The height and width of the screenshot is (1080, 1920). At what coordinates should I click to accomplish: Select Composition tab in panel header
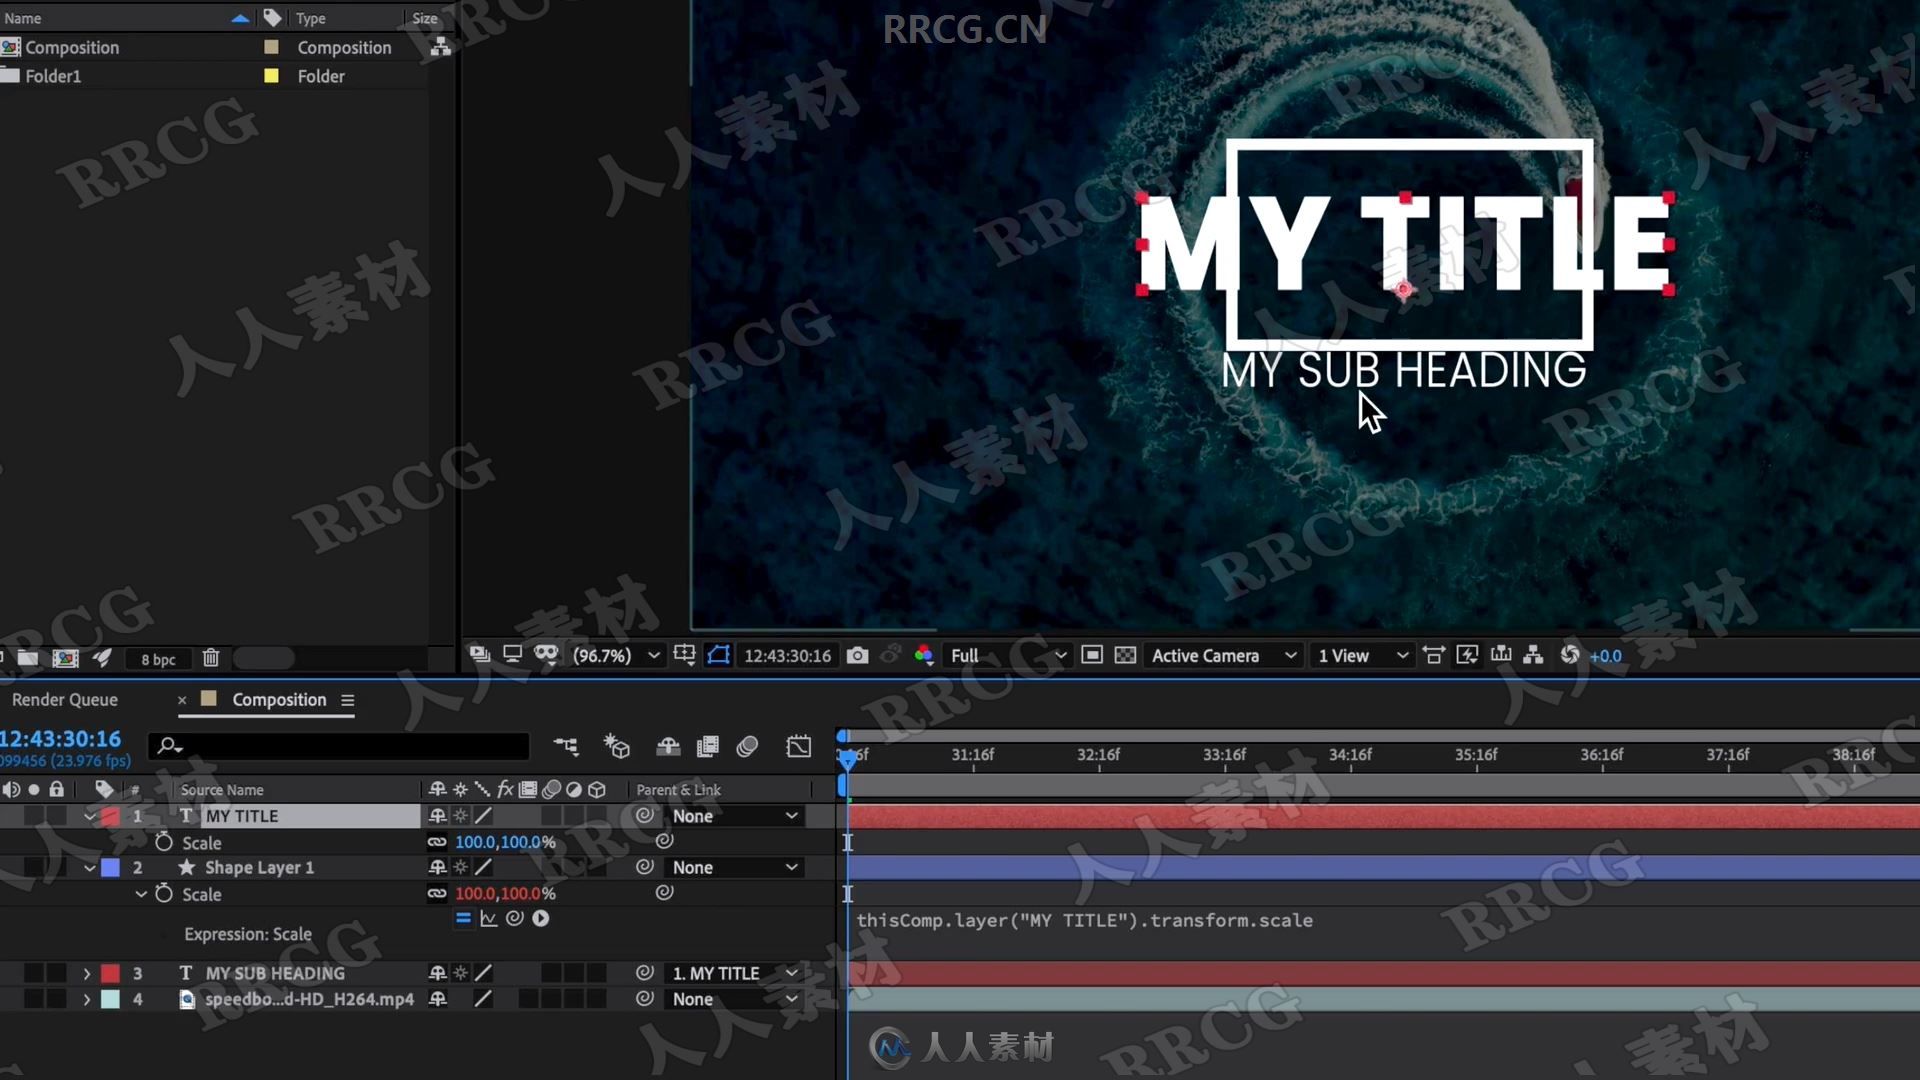point(278,699)
